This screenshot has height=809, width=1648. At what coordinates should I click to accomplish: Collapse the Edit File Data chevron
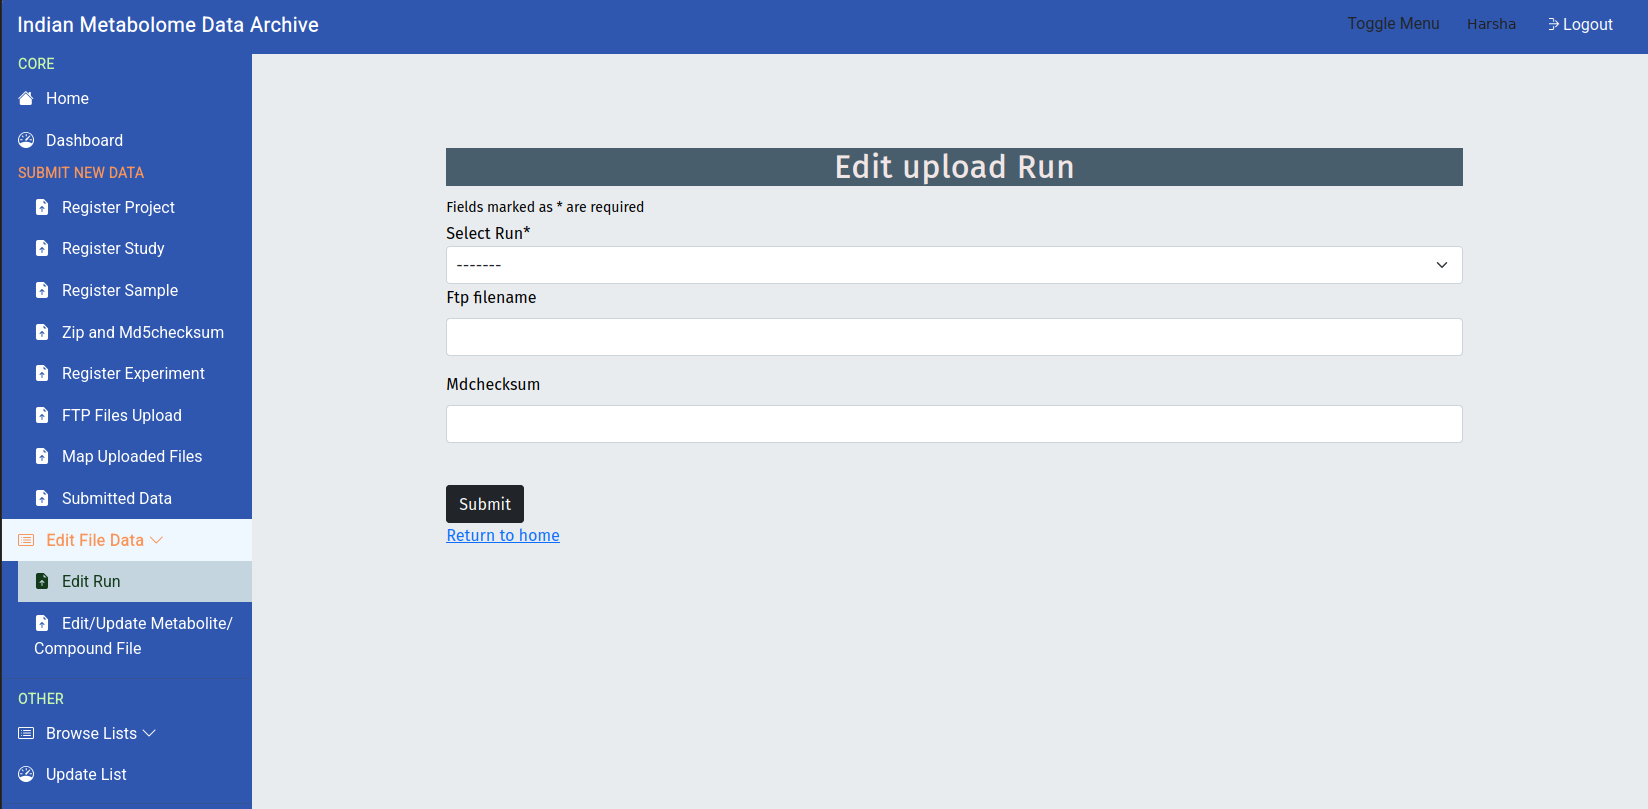[156, 540]
